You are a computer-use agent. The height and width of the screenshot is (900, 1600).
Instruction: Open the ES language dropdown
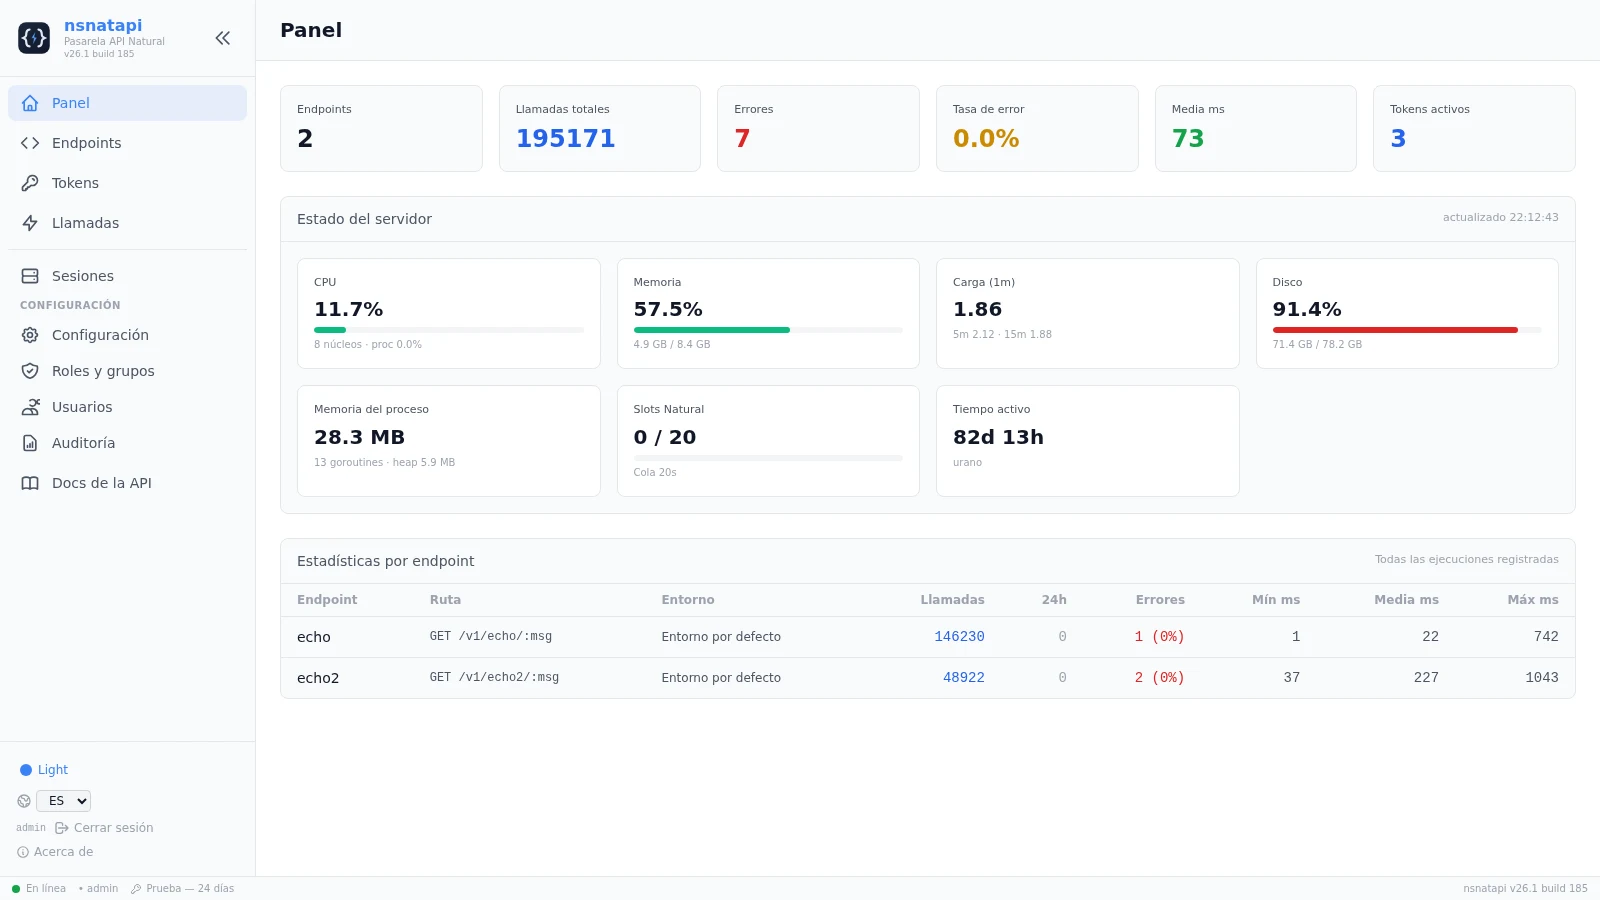[63, 801]
